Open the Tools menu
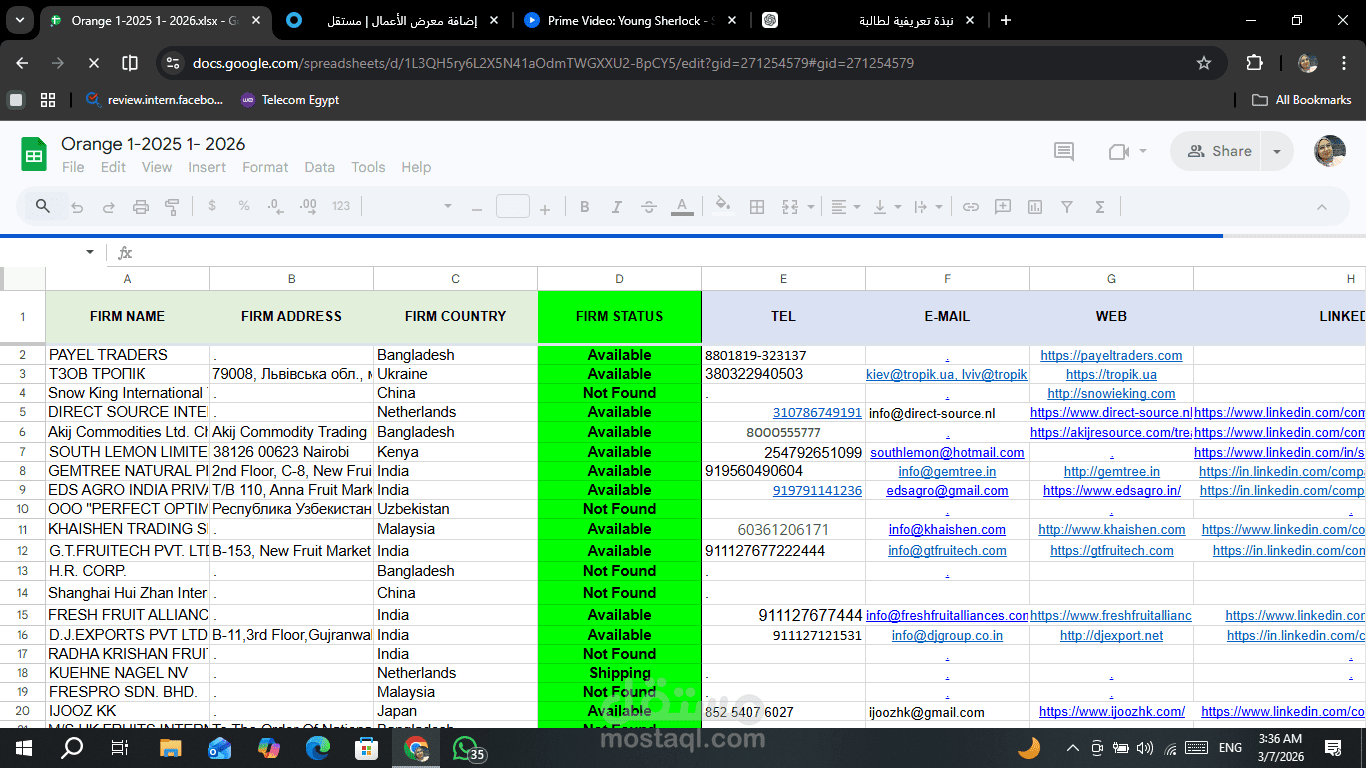The image size is (1366, 768). coord(368,167)
